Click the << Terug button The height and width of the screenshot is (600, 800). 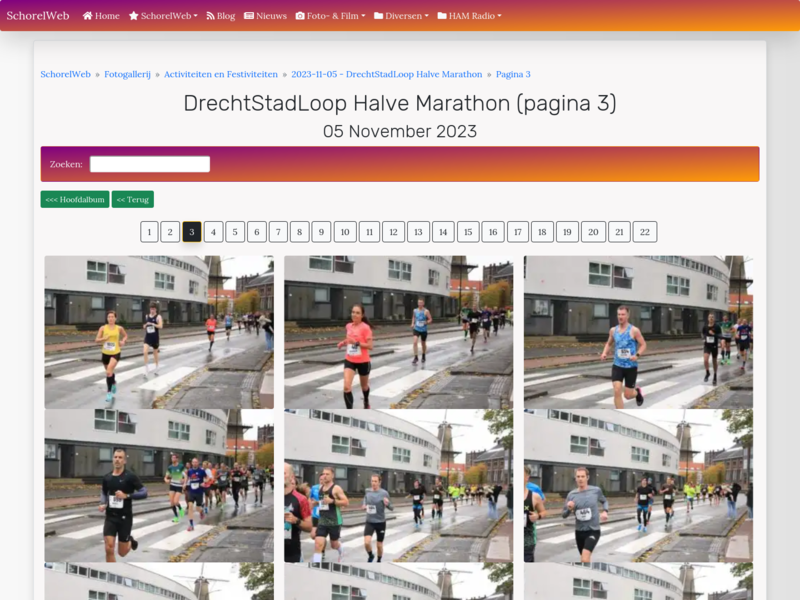pos(133,199)
